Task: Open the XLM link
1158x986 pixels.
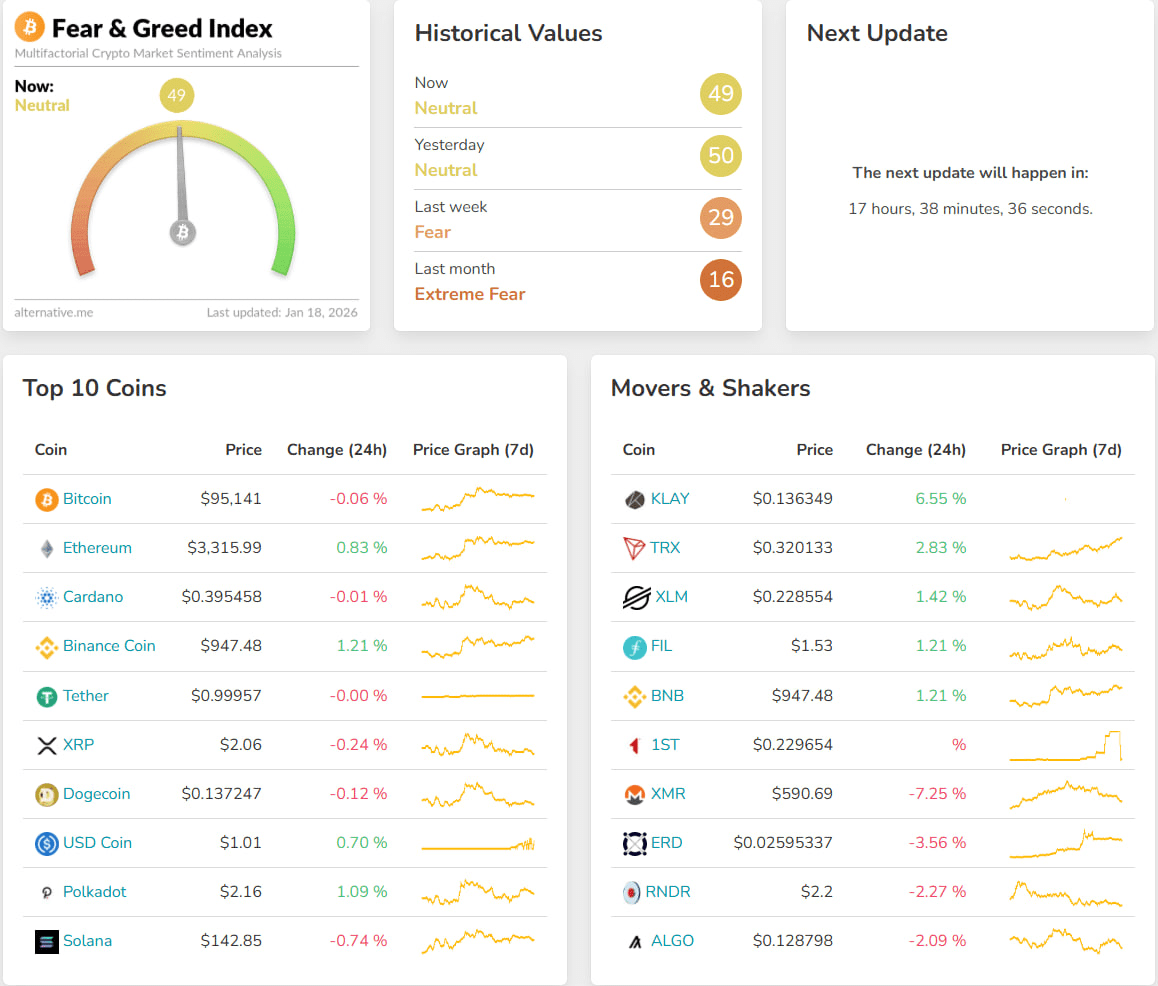Action: click(x=671, y=596)
